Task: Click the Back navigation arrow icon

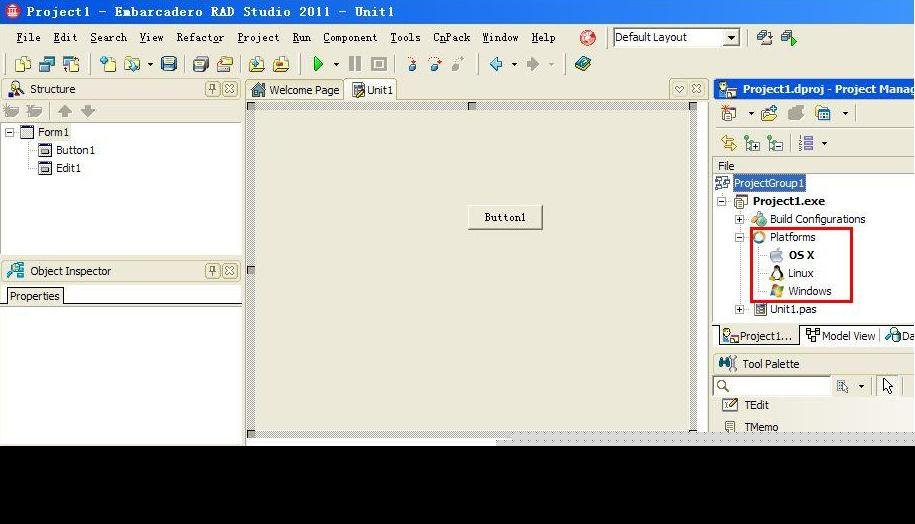Action: (496, 64)
